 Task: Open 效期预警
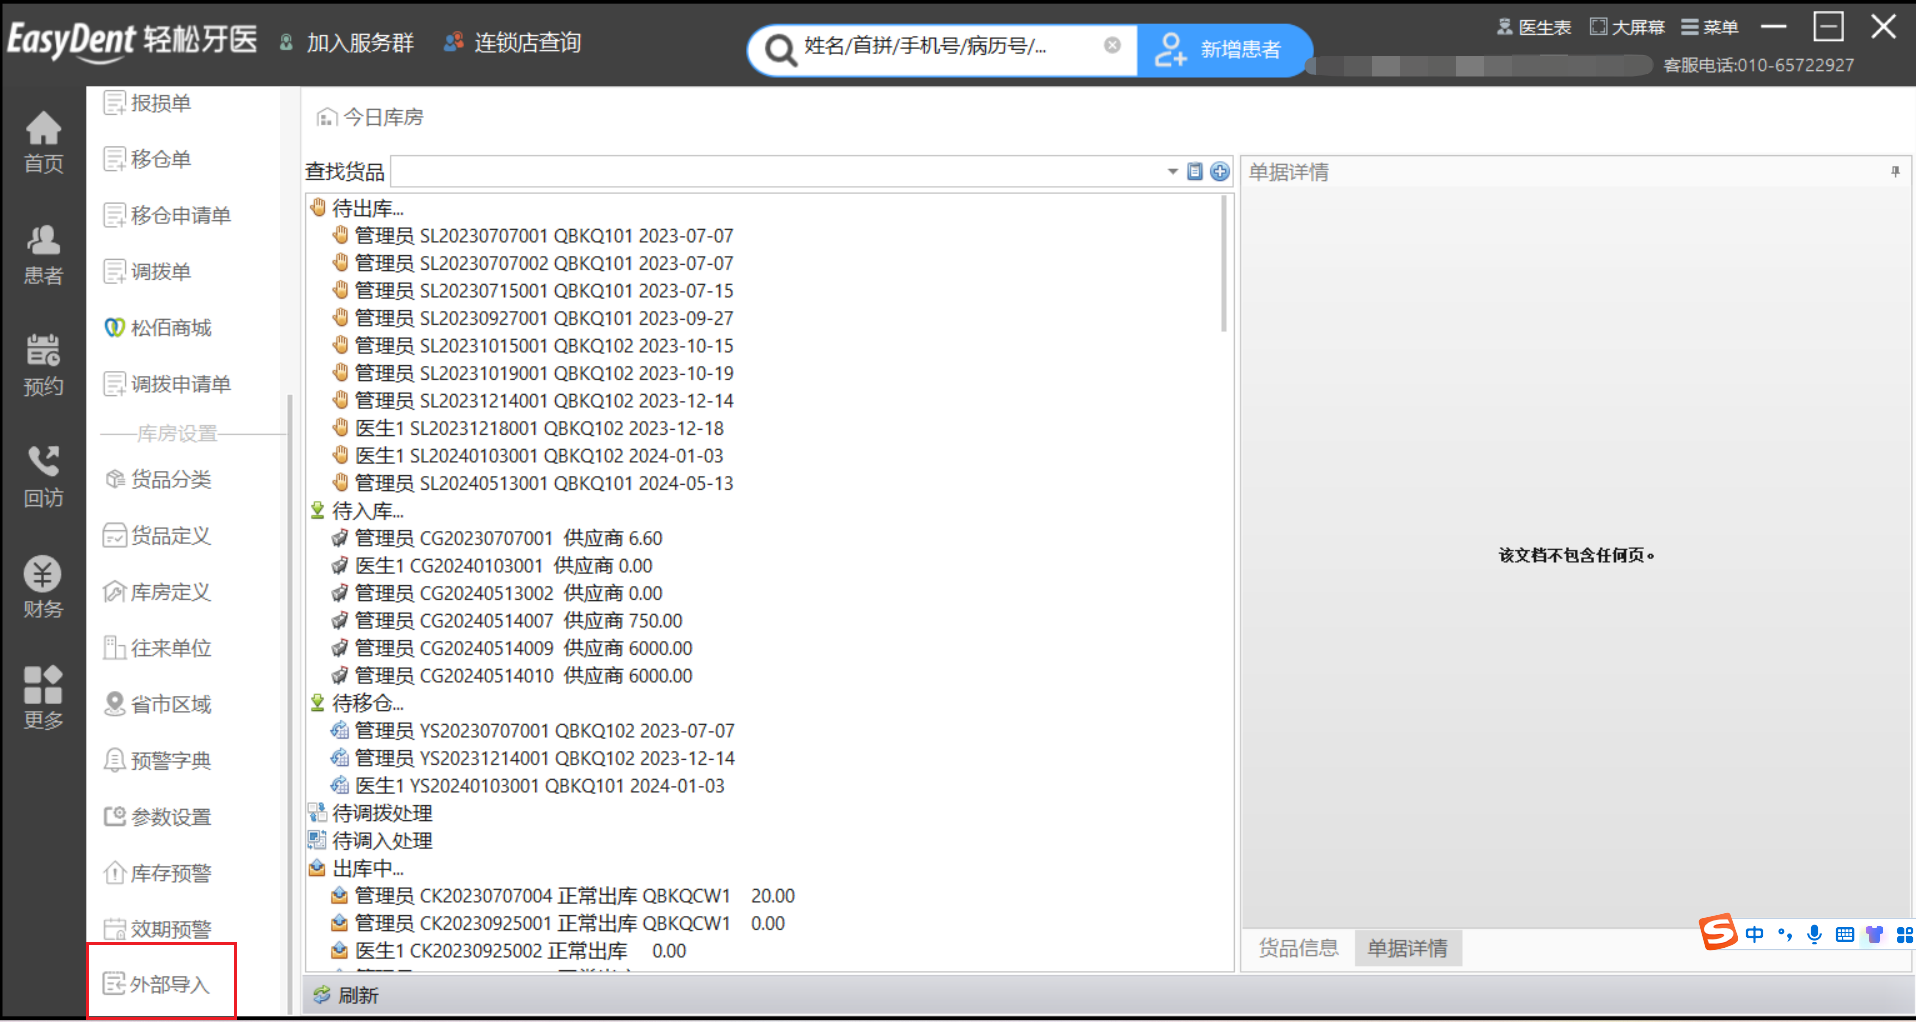(x=158, y=929)
